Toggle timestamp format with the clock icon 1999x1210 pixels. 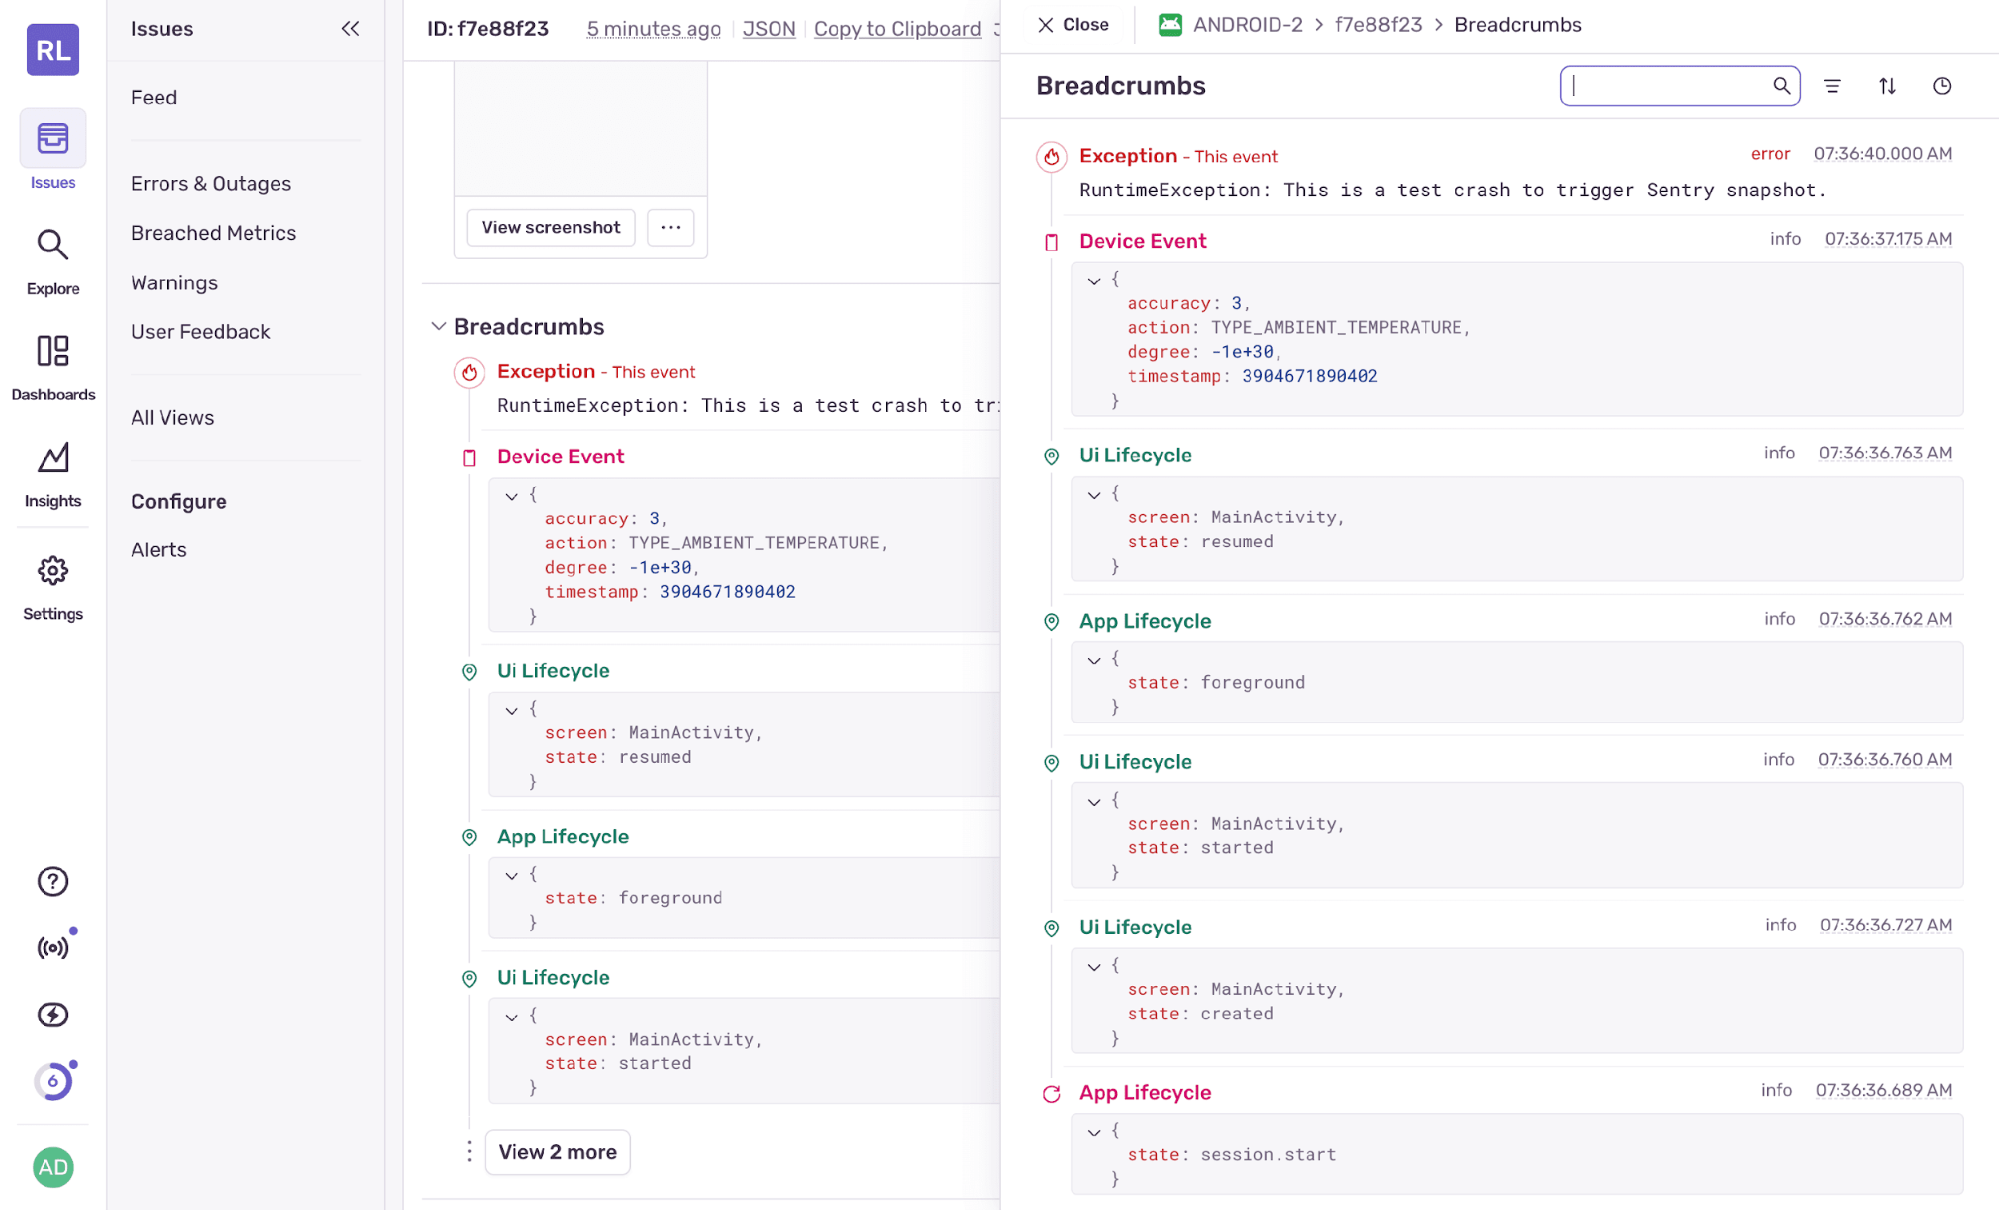pos(1941,86)
